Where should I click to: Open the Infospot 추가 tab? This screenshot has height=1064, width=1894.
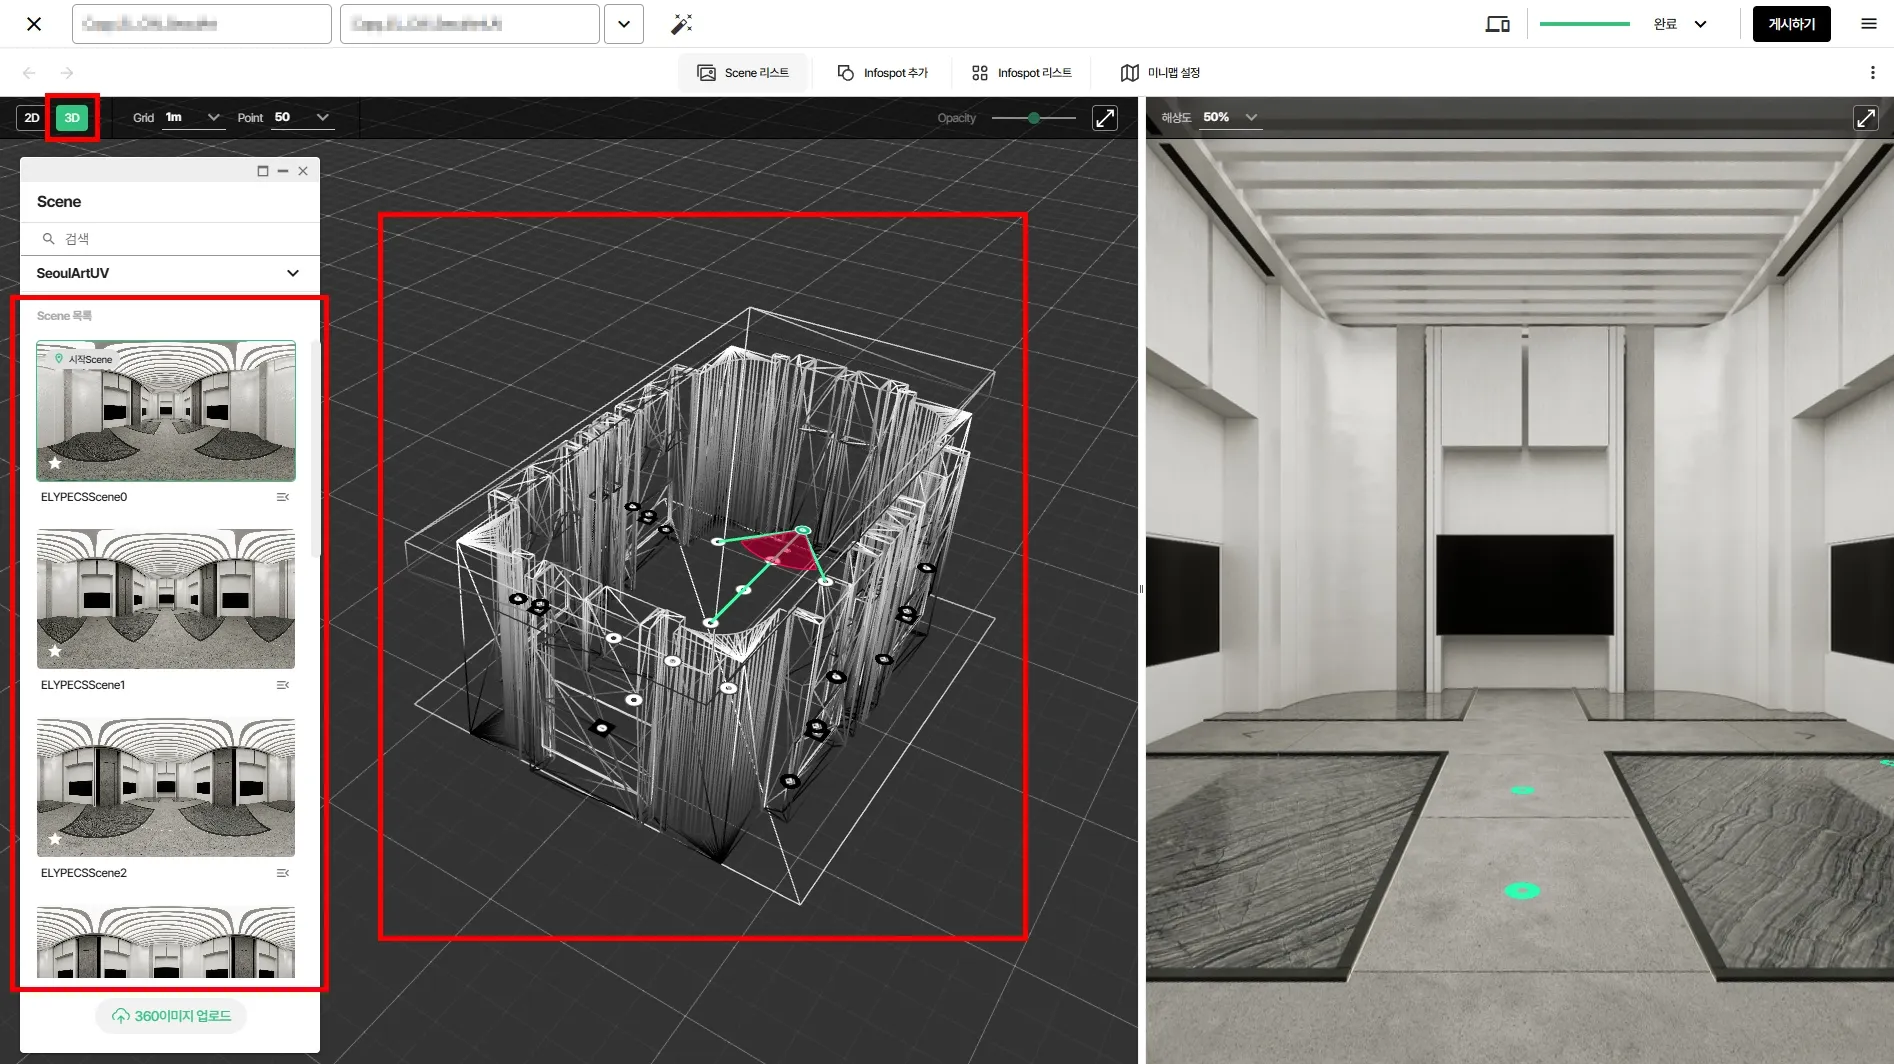coord(883,73)
